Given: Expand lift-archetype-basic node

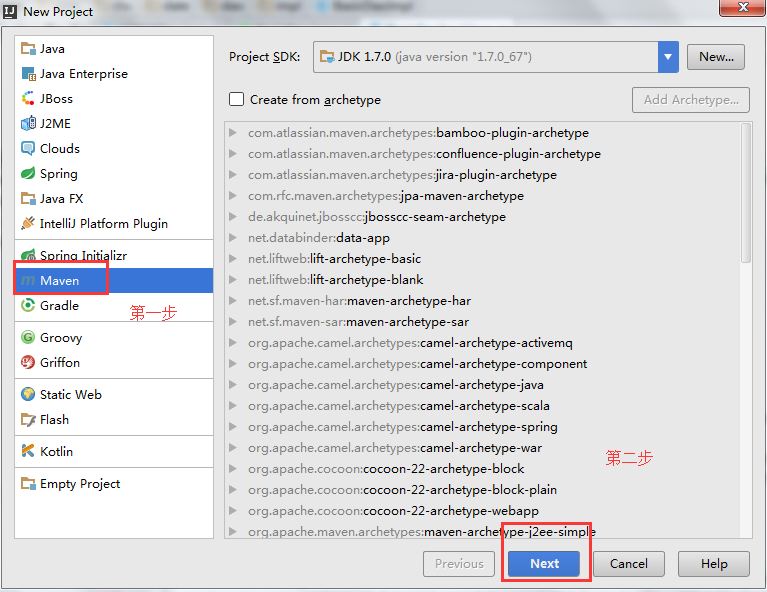Looking at the screenshot, I should tap(233, 259).
